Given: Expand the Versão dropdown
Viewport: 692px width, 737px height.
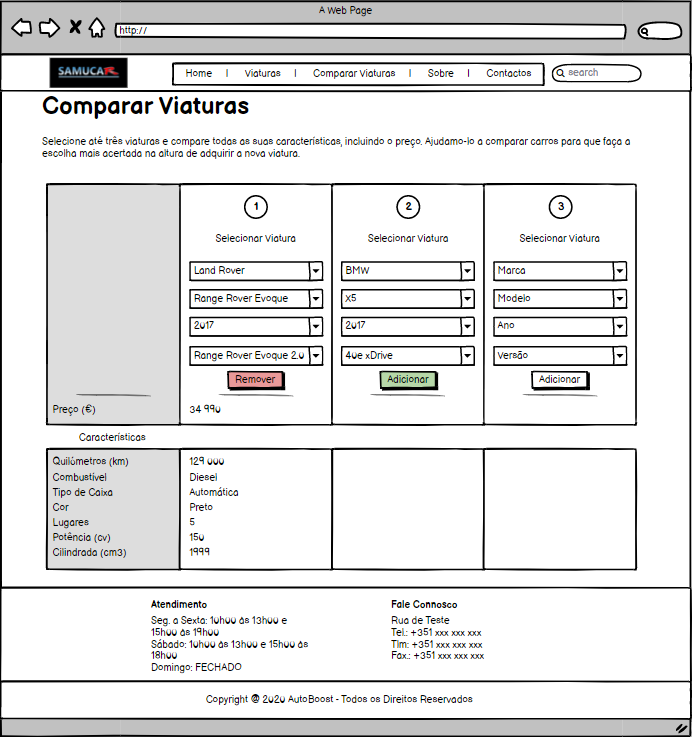Looking at the screenshot, I should click(x=560, y=355).
